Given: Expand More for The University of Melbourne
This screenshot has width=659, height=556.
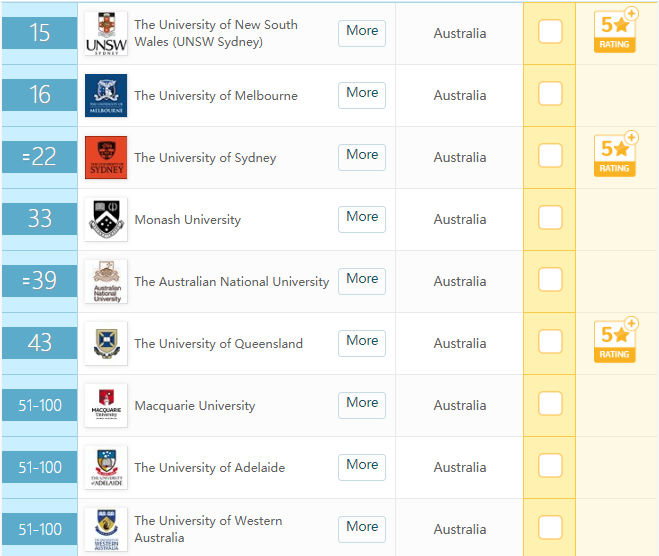Looking at the screenshot, I should click(362, 93).
